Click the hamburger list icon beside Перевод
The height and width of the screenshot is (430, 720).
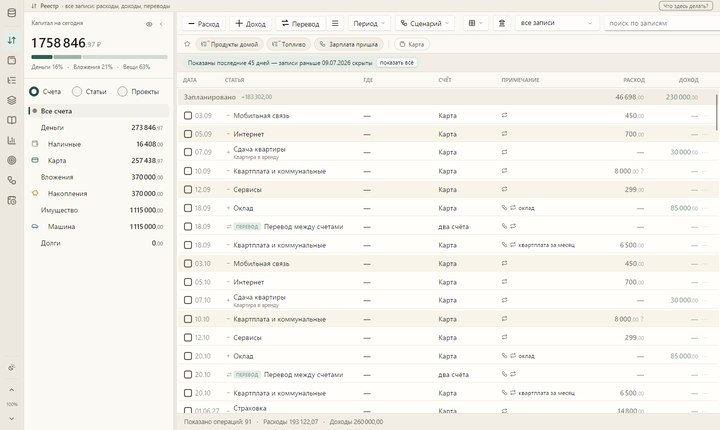[335, 23]
